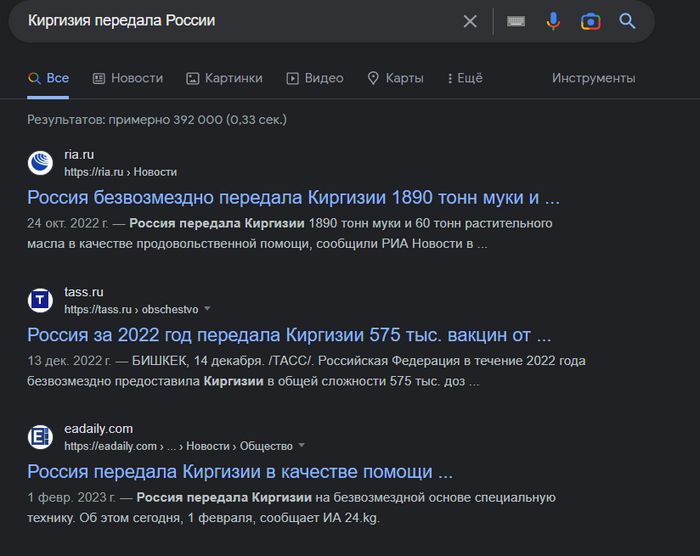Open the Инструменты search tools

point(593,78)
